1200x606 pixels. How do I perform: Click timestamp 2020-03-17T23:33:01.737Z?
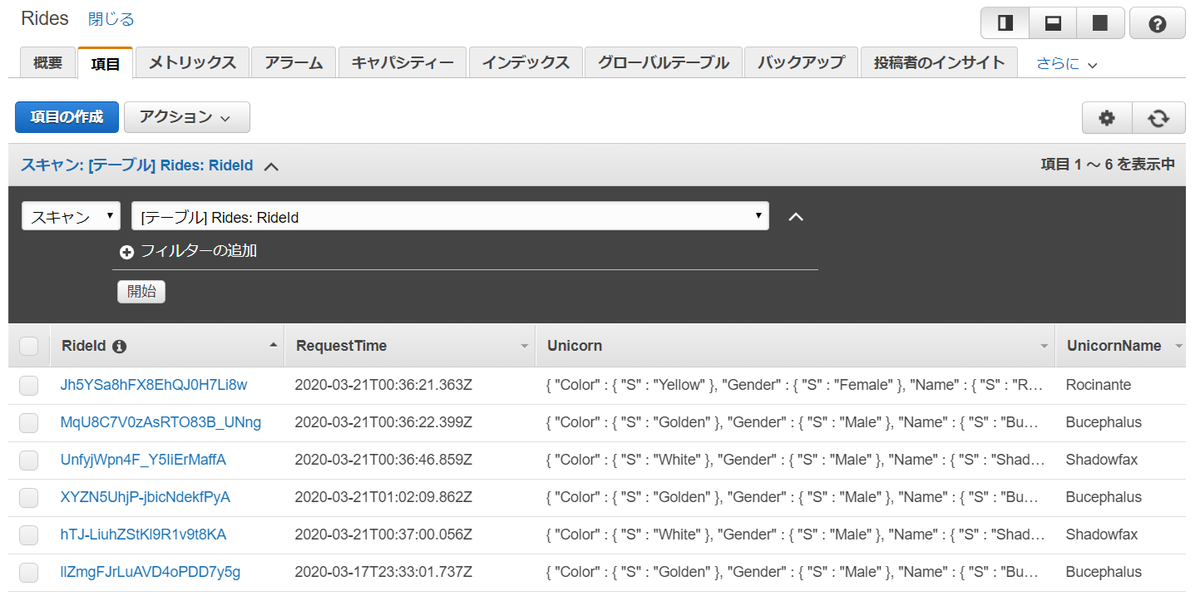383,573
